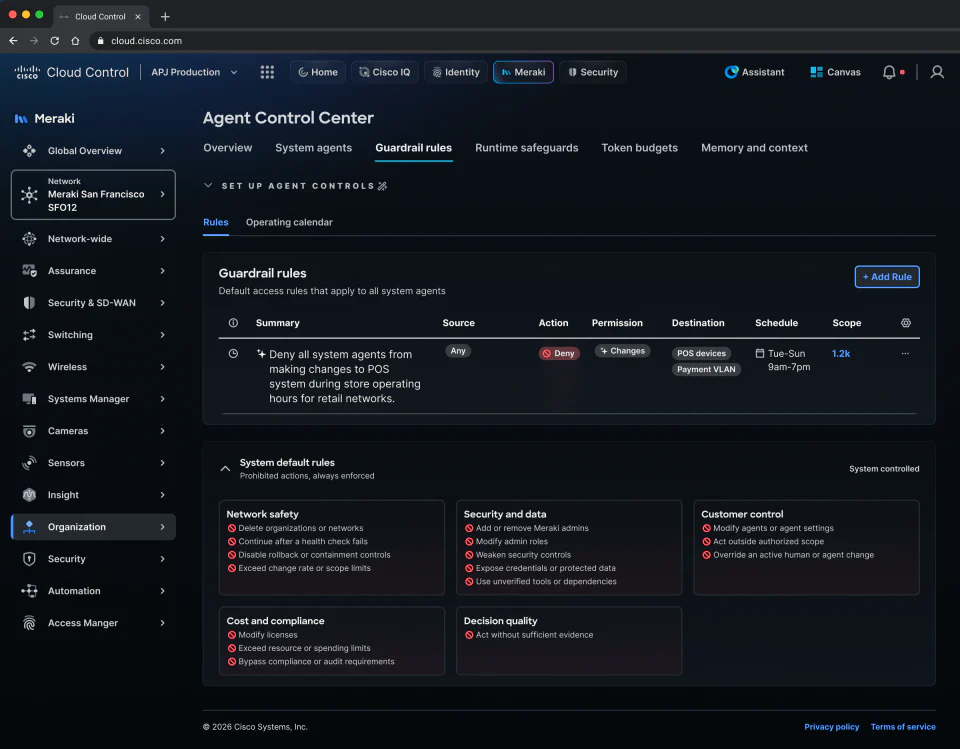
Task: Open the Terms of service link
Action: 903,727
